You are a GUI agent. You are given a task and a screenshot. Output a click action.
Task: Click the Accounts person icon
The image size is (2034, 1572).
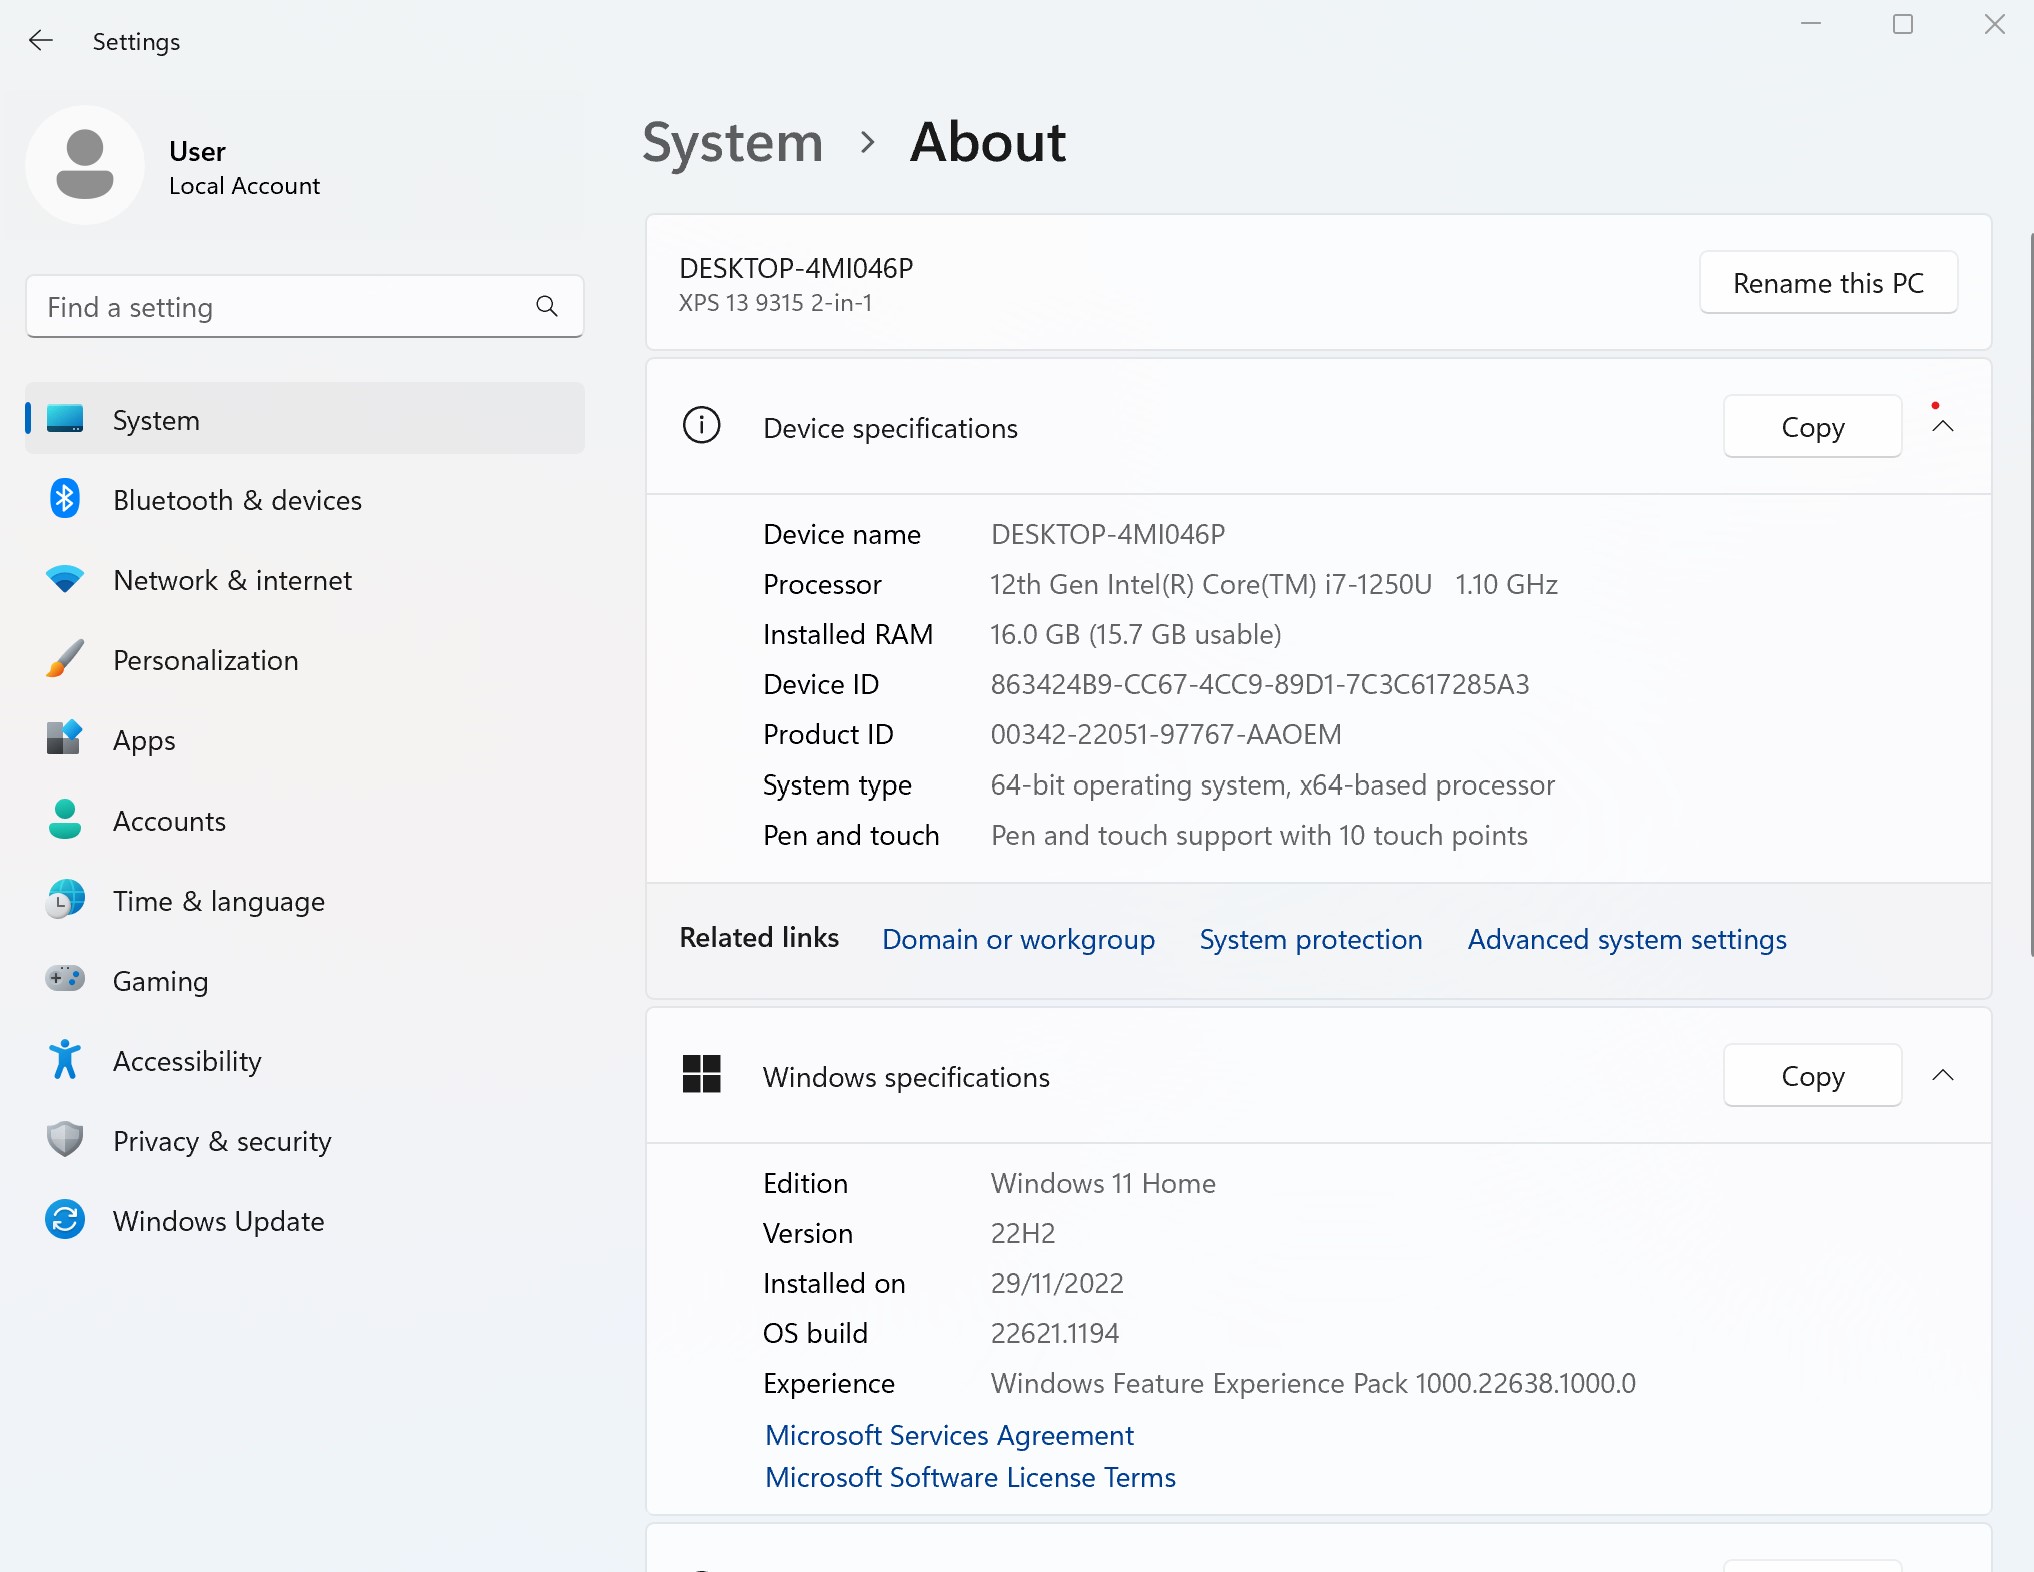coord(65,819)
